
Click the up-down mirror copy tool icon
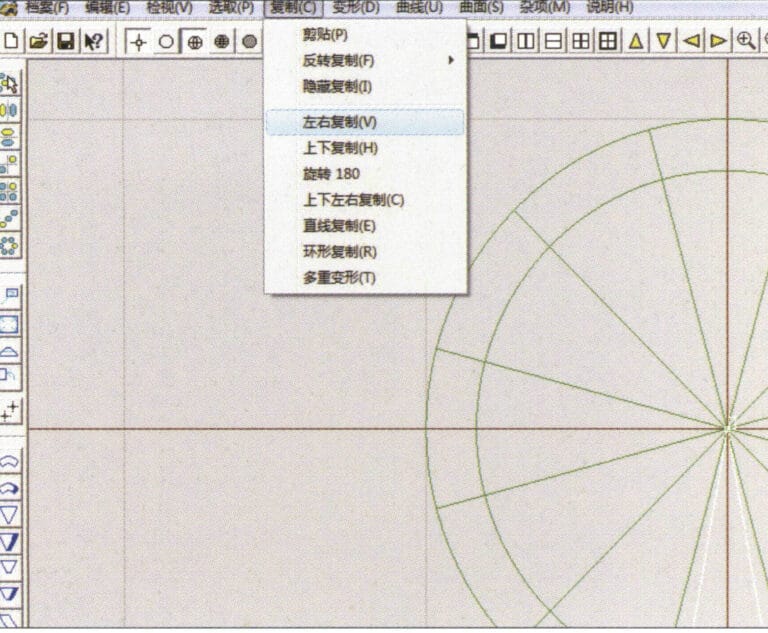[x=10, y=137]
